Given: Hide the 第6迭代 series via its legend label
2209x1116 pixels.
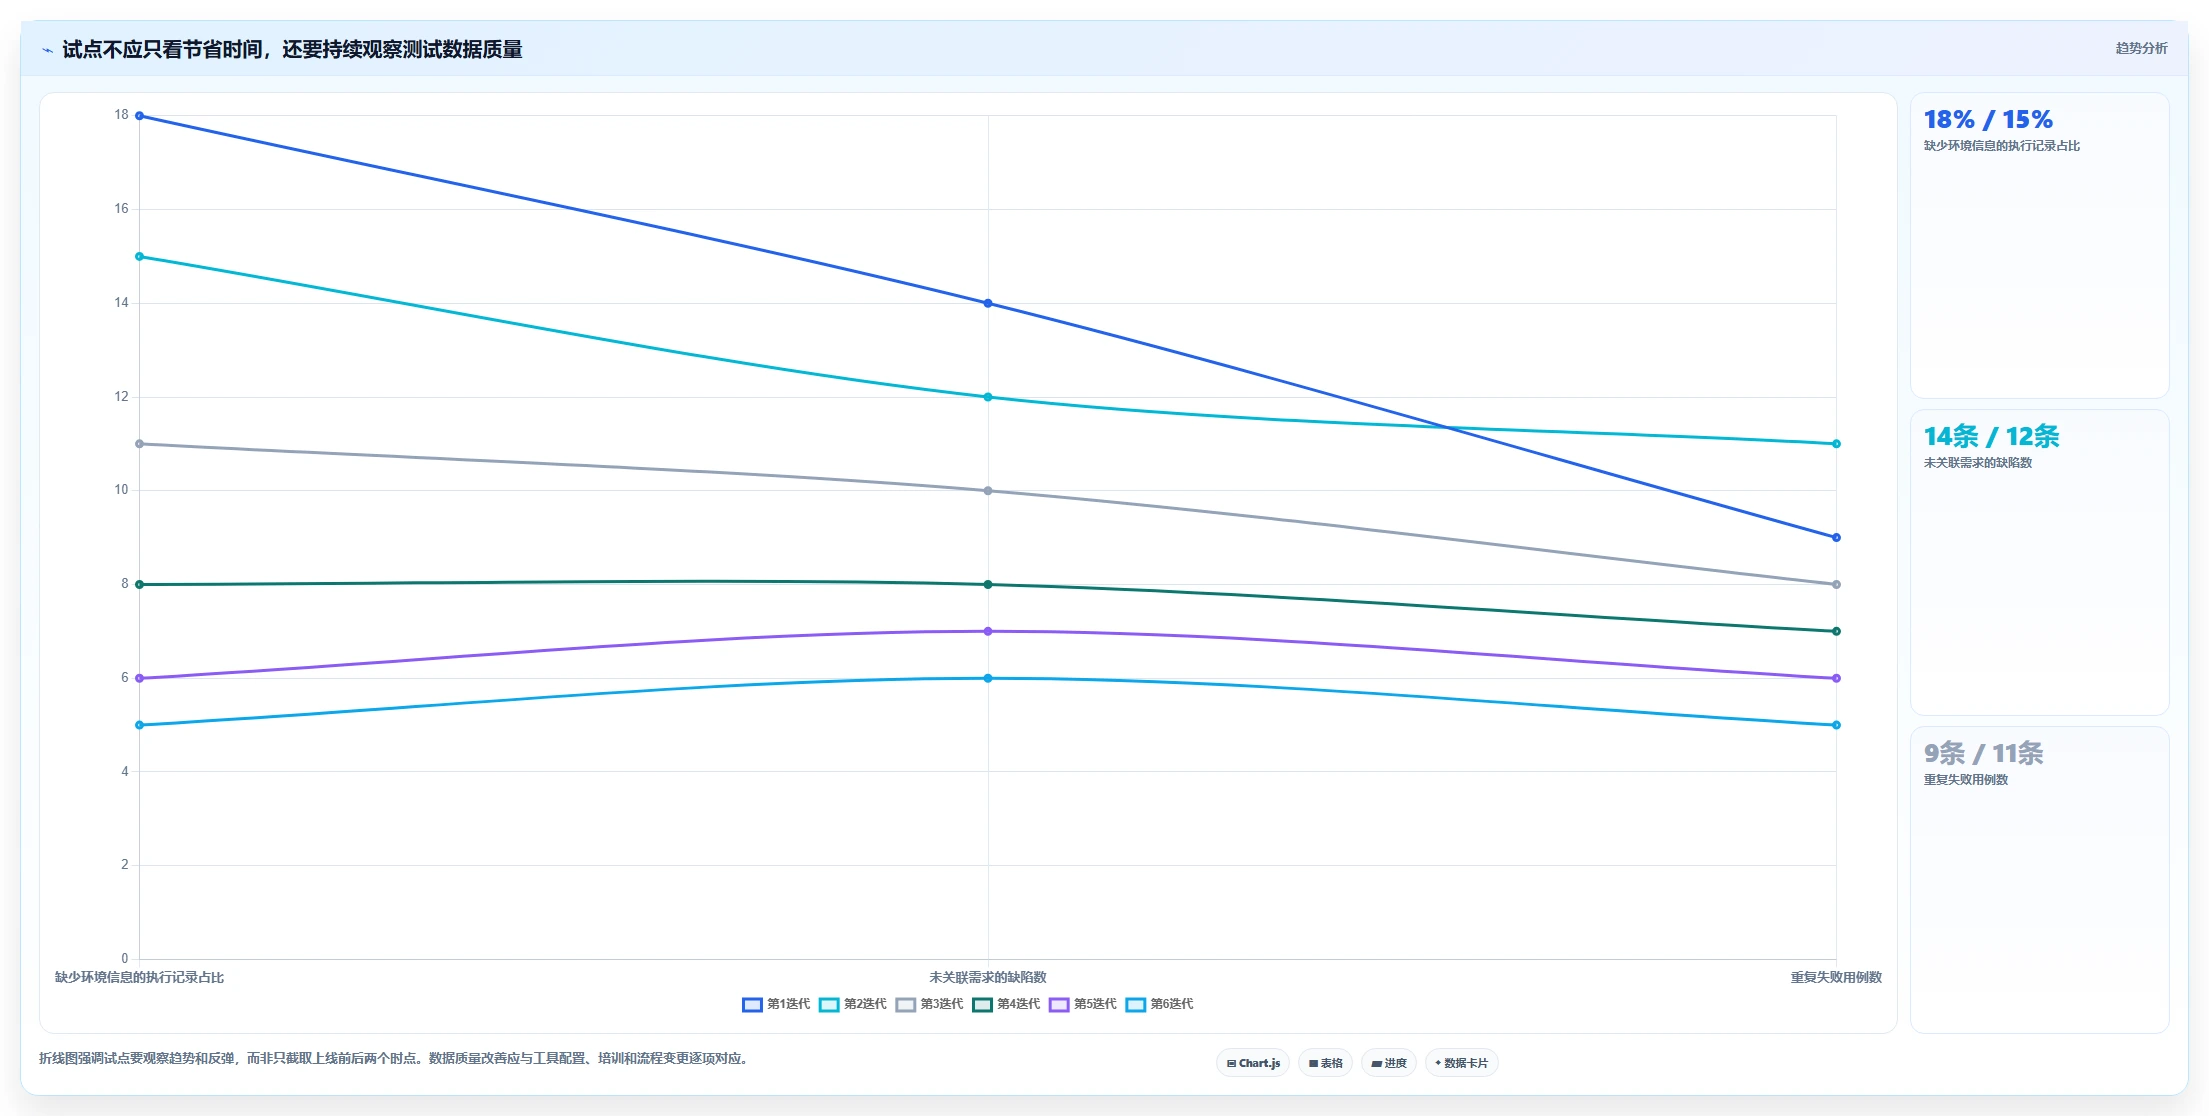Looking at the screenshot, I should (1172, 1004).
